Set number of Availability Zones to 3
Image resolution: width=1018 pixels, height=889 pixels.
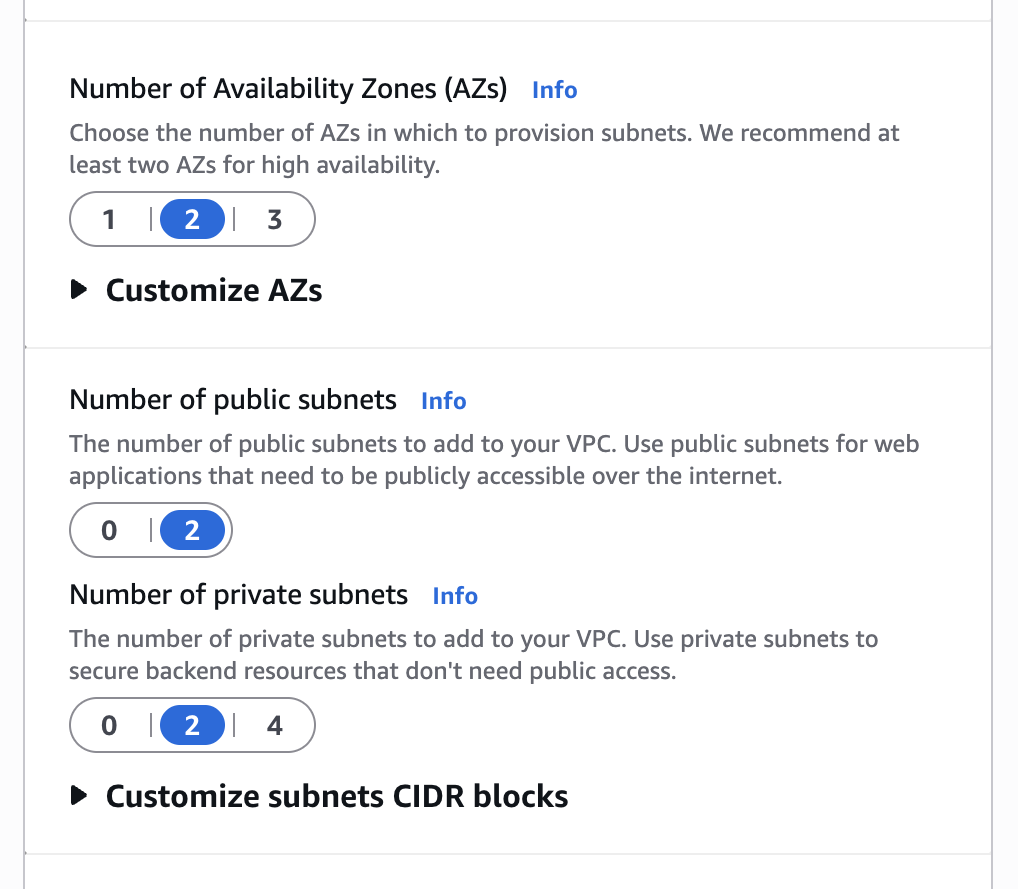[x=275, y=219]
